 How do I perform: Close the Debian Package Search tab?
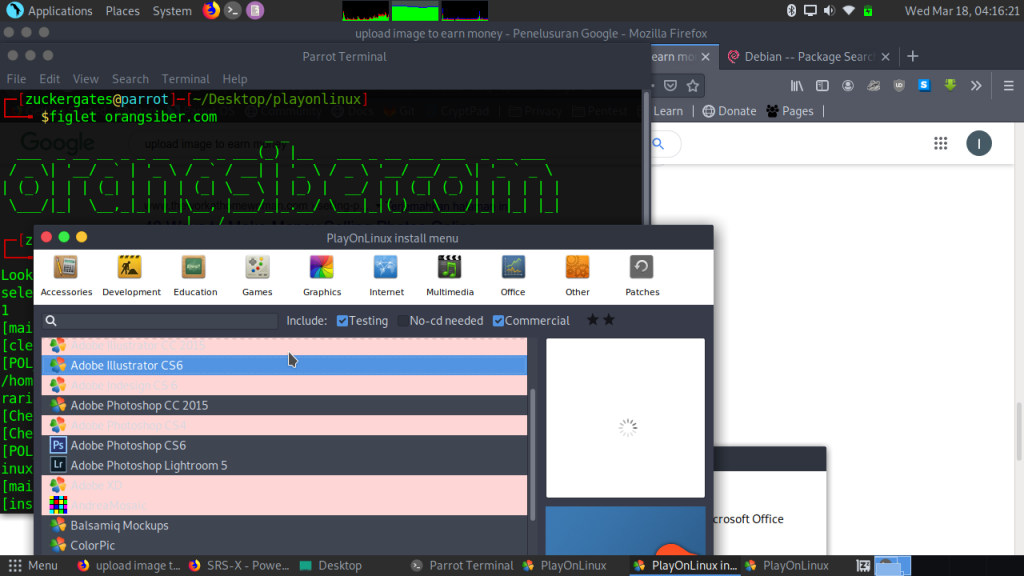(x=885, y=57)
